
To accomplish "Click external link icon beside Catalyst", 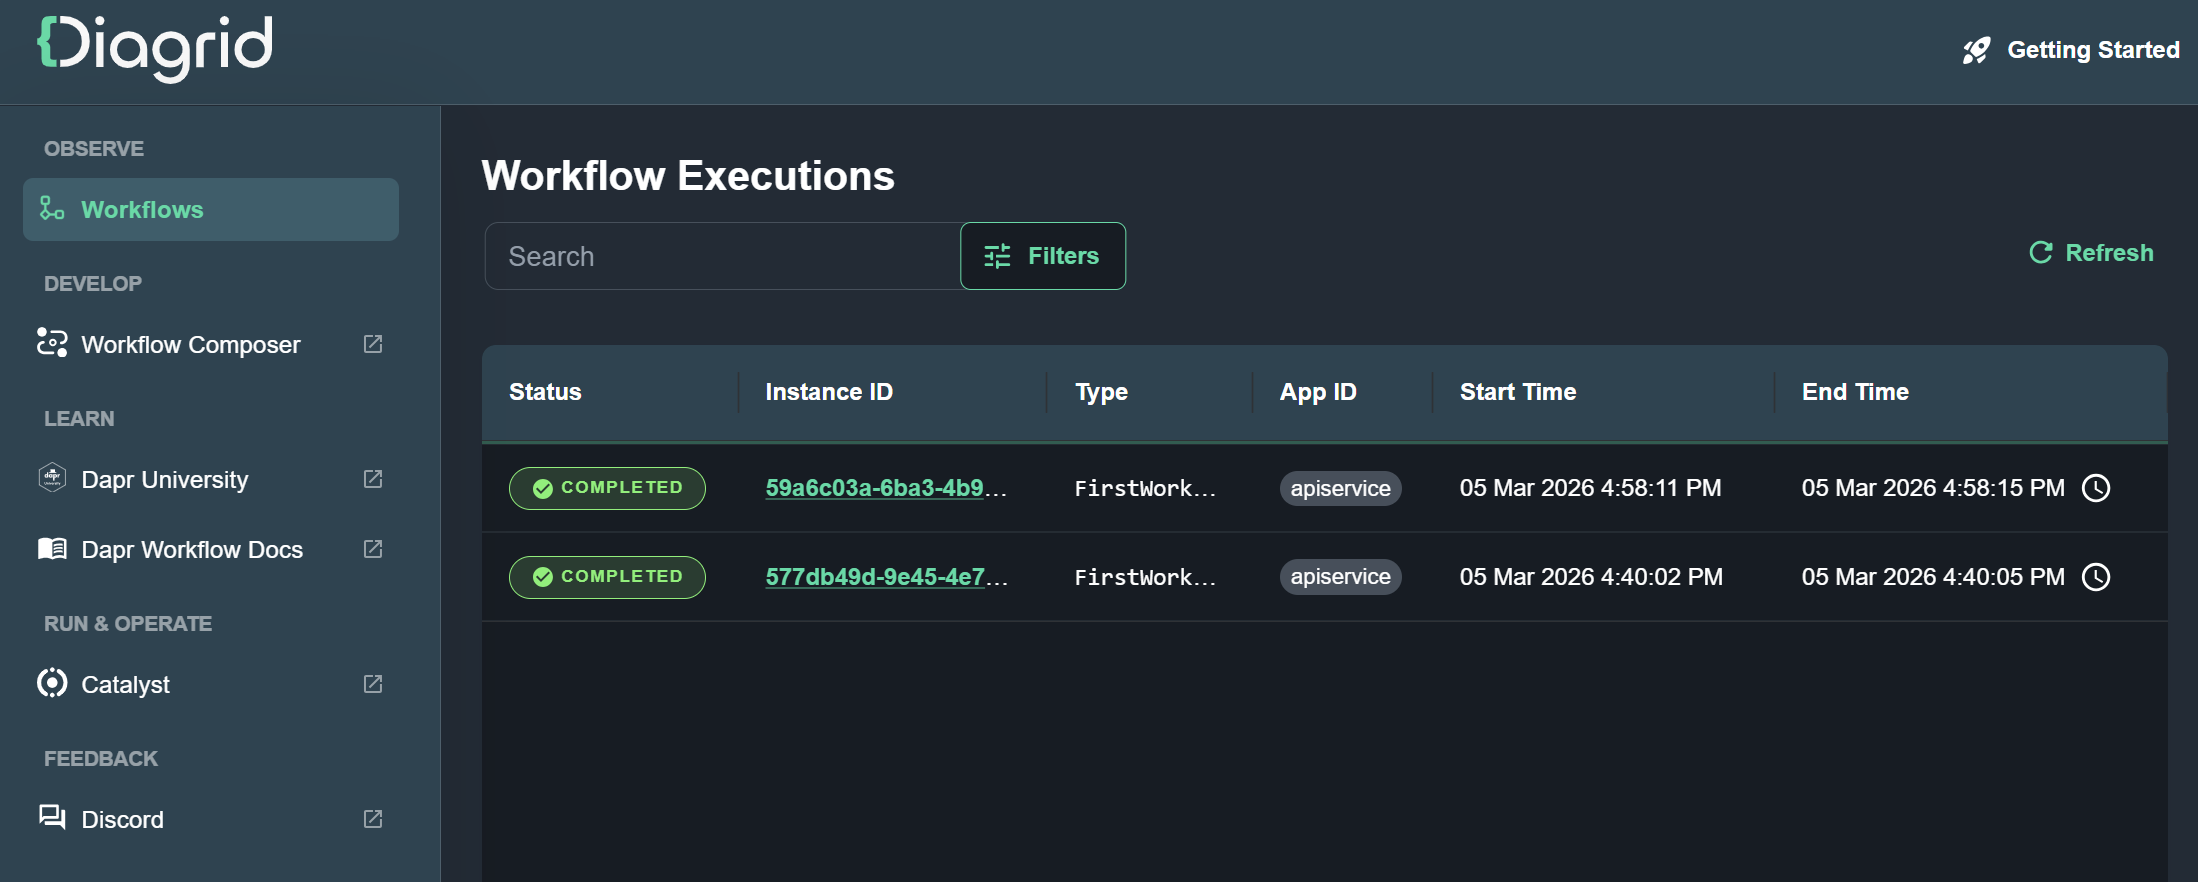I will (373, 684).
